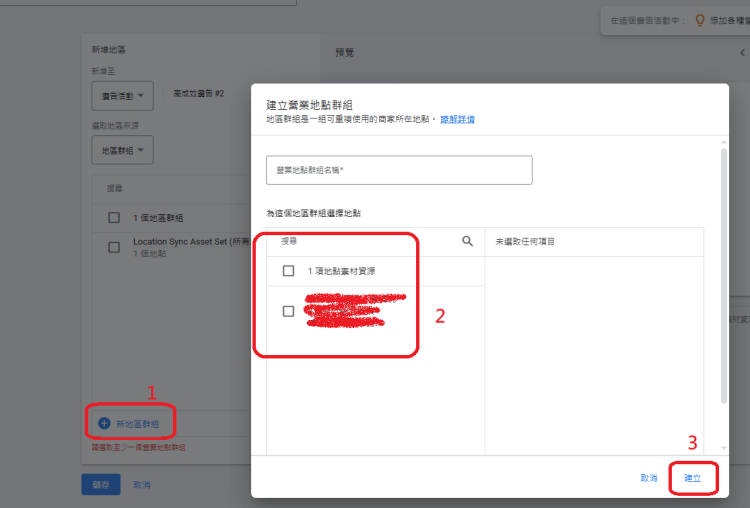Click the Location Sync Asset Set text
Viewport: 750px width, 508px height.
[x=191, y=242]
